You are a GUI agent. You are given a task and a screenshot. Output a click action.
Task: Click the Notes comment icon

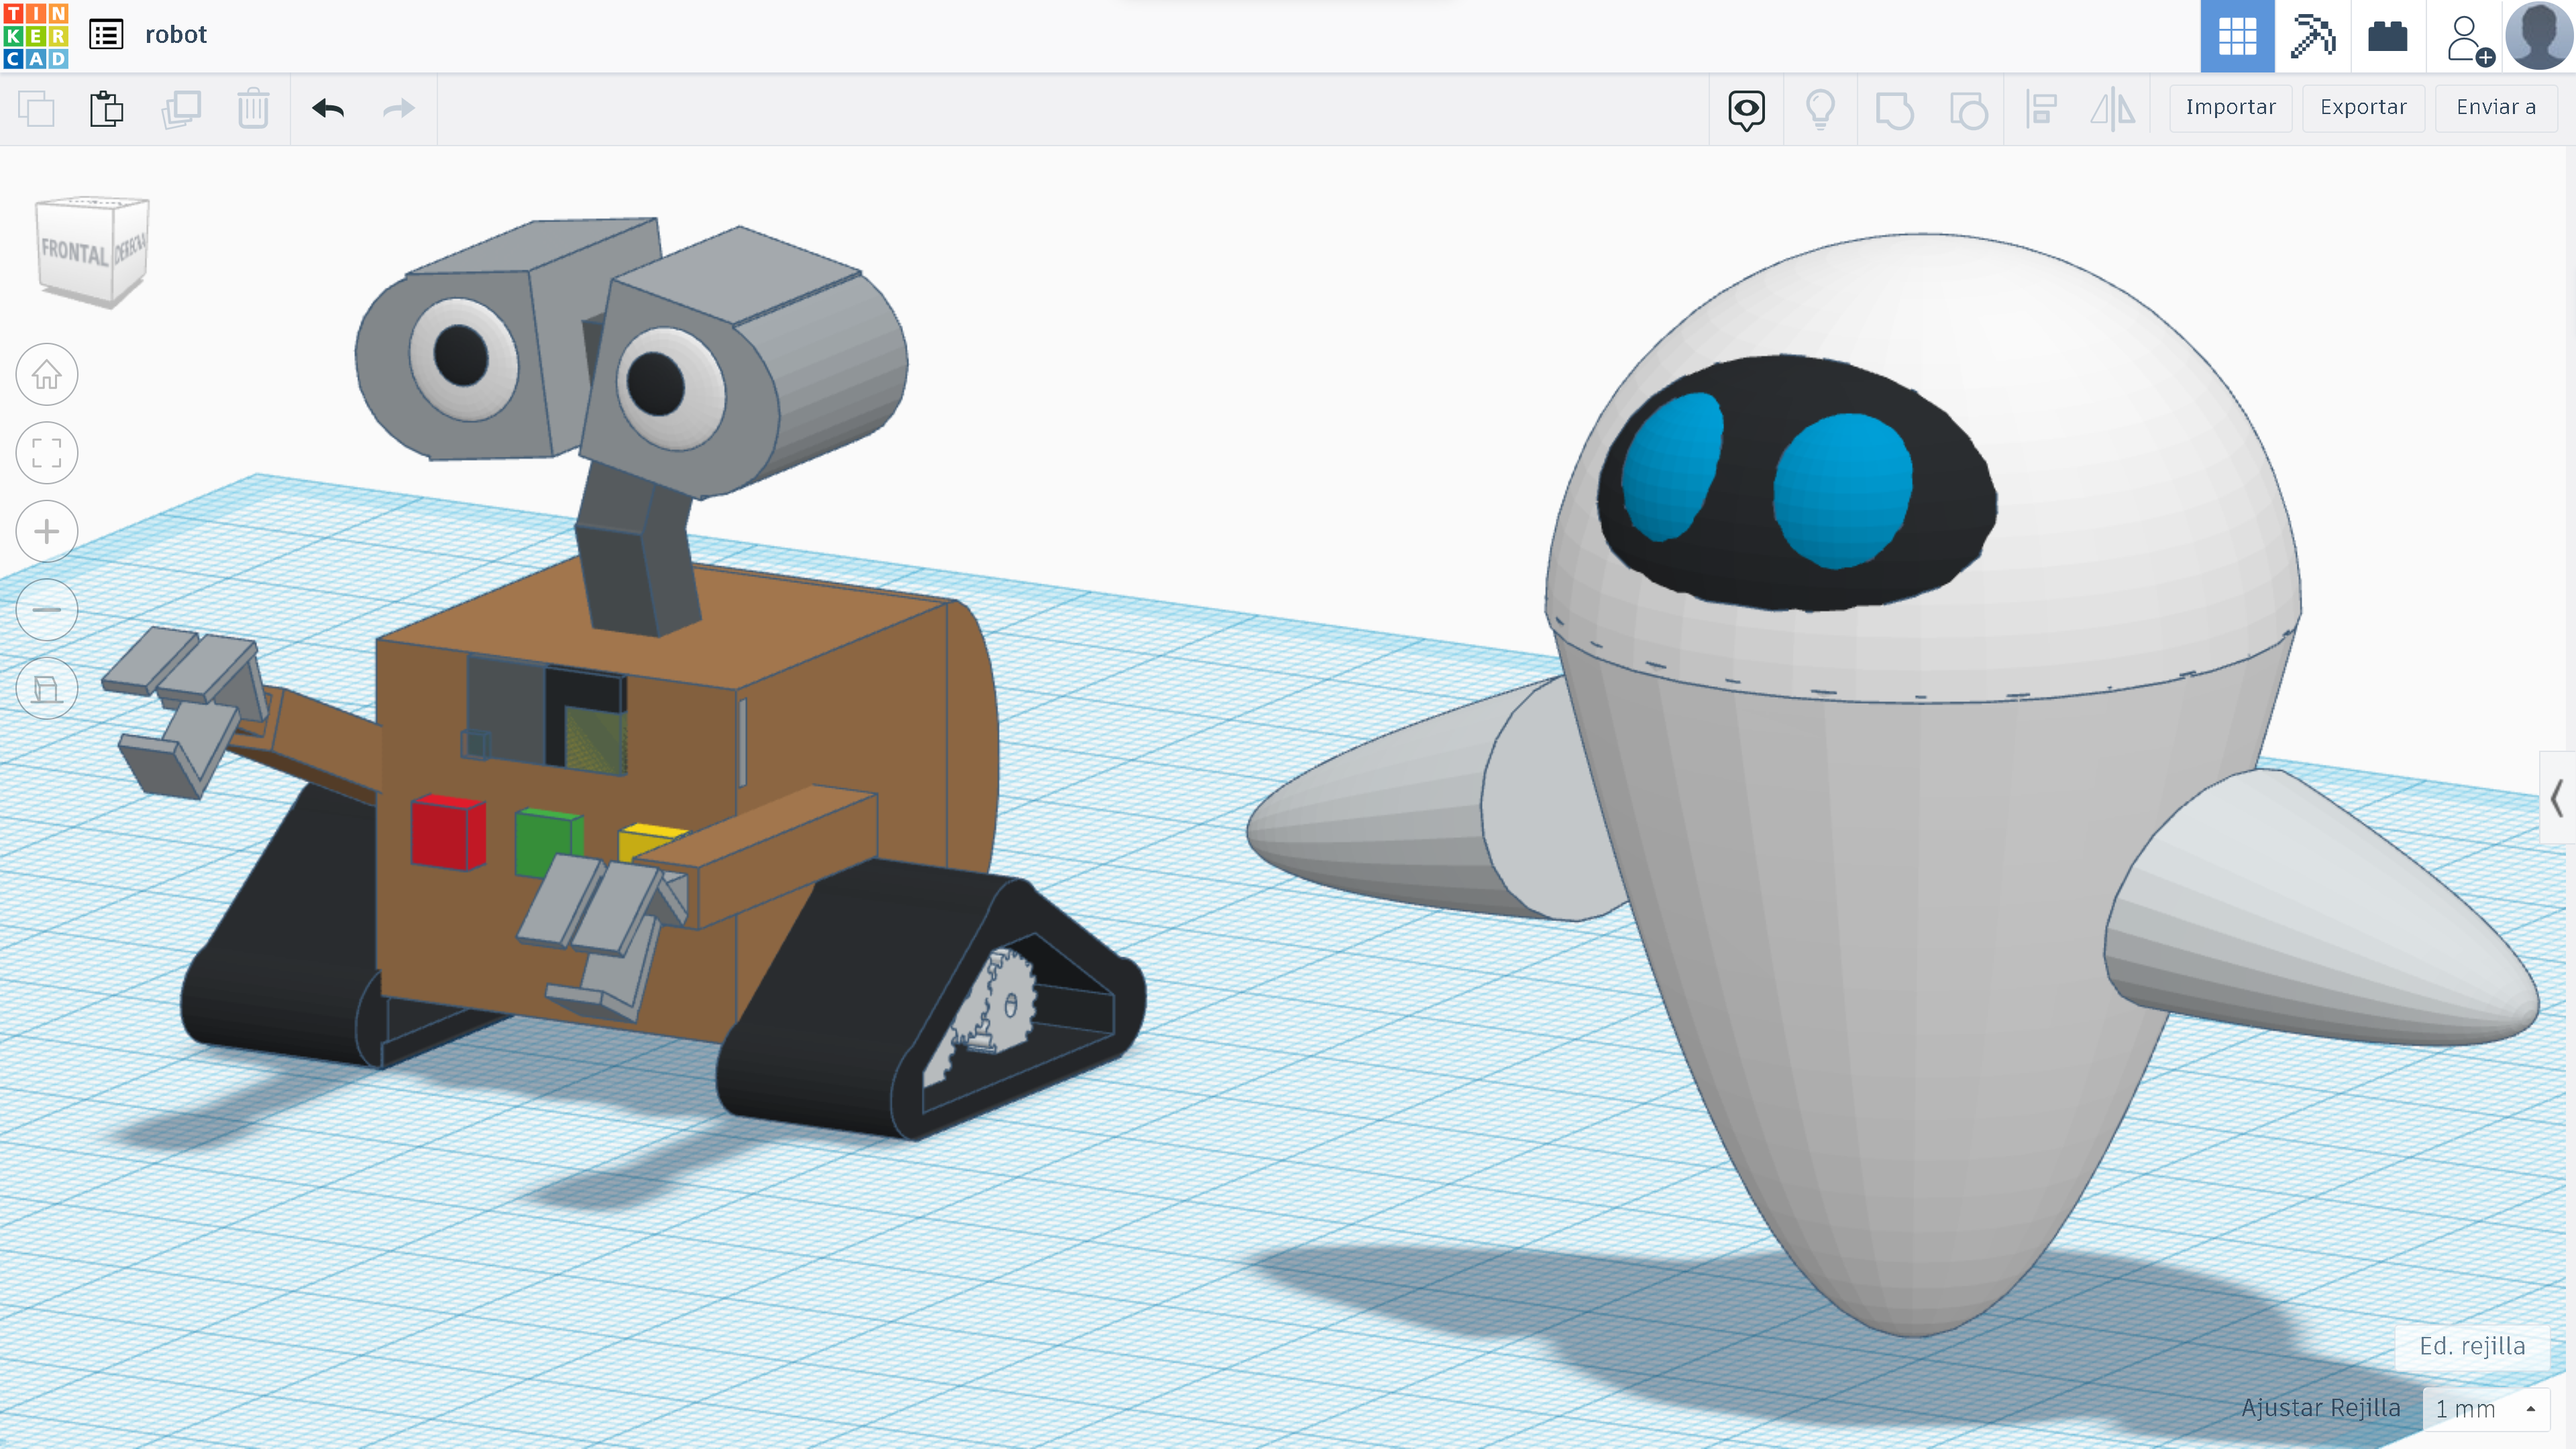pyautogui.click(x=1745, y=111)
